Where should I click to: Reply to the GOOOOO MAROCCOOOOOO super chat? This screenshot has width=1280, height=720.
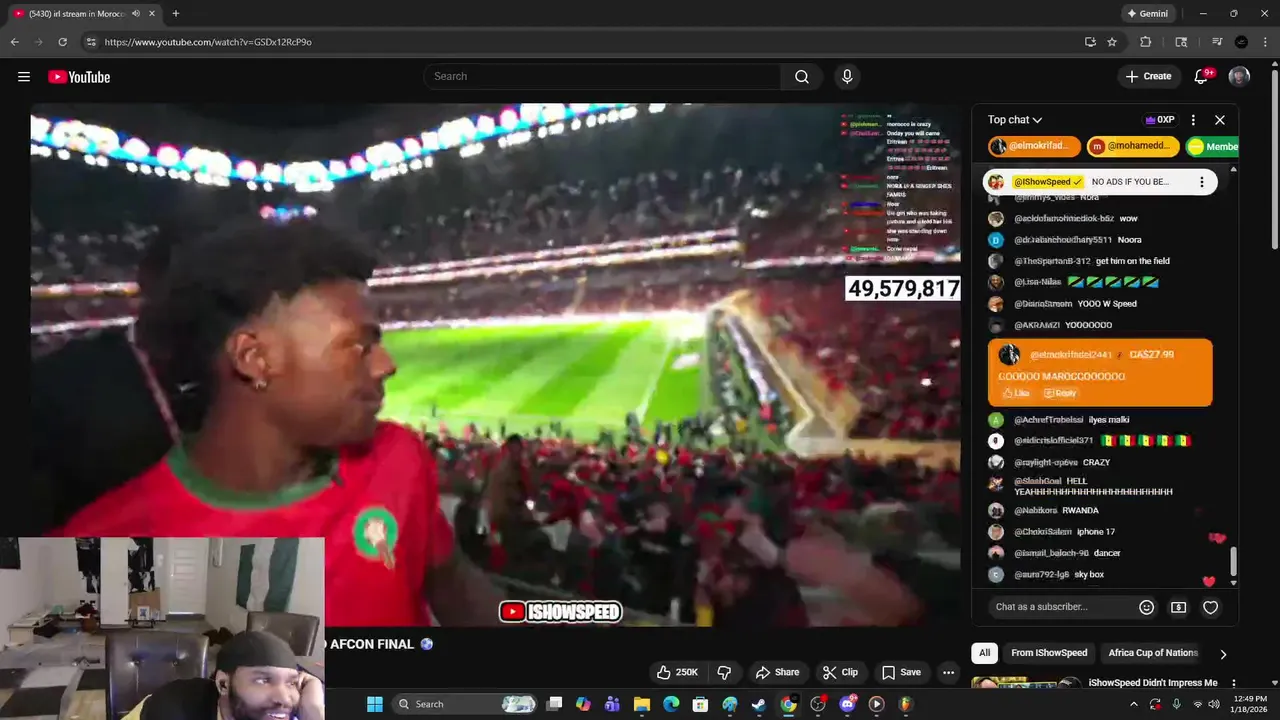(x=1061, y=393)
